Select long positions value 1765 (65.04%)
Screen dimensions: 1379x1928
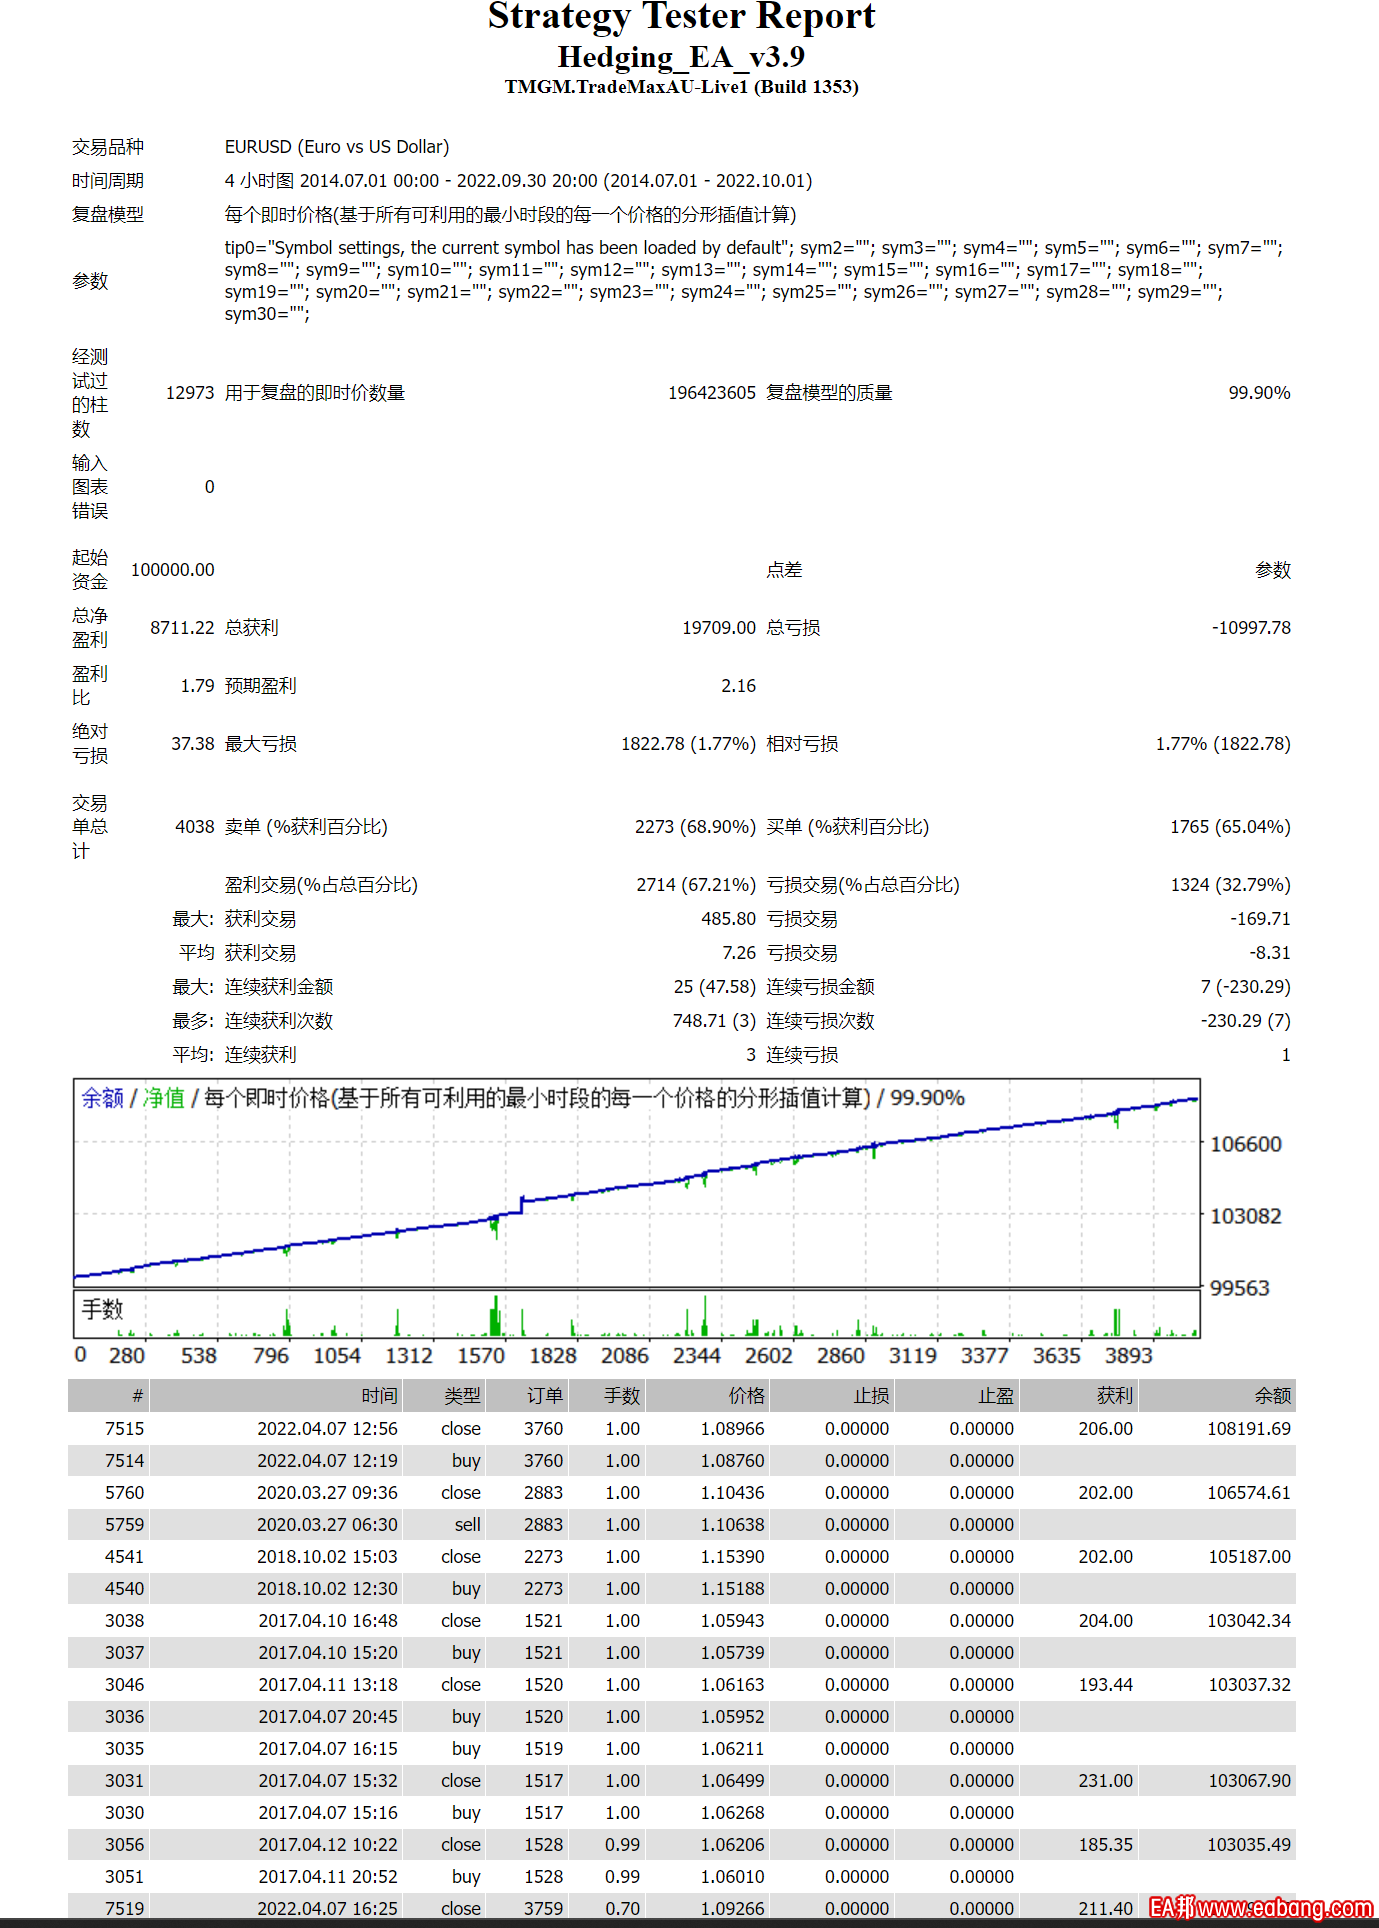(x=1230, y=827)
